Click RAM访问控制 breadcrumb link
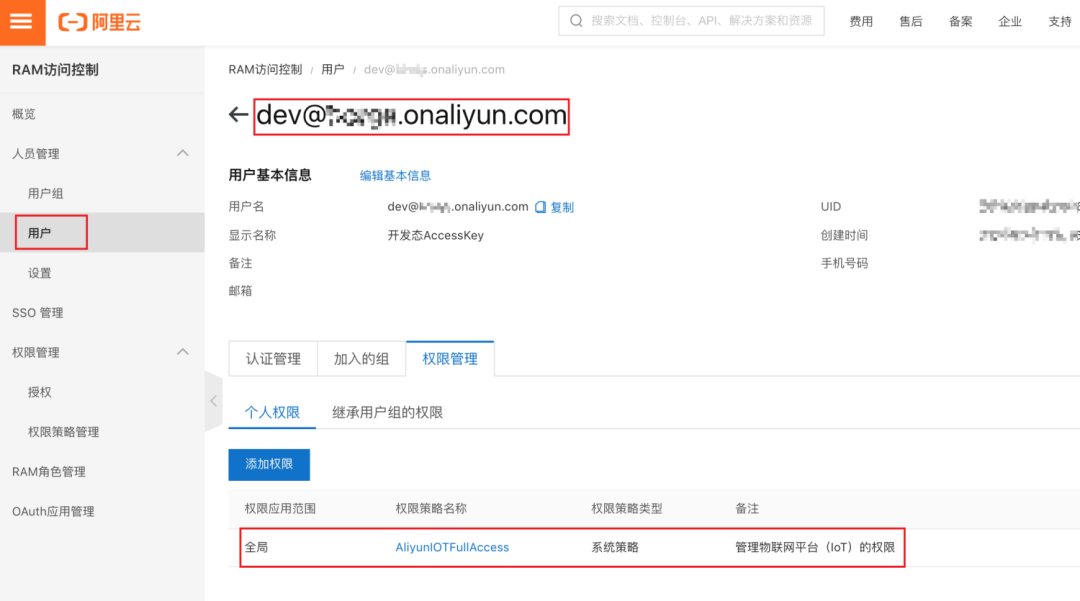Screen dimensions: 1080x601 (265, 70)
